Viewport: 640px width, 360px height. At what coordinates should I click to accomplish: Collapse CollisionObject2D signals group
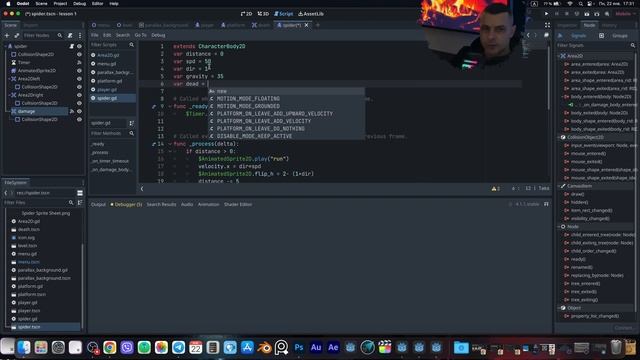point(559,137)
